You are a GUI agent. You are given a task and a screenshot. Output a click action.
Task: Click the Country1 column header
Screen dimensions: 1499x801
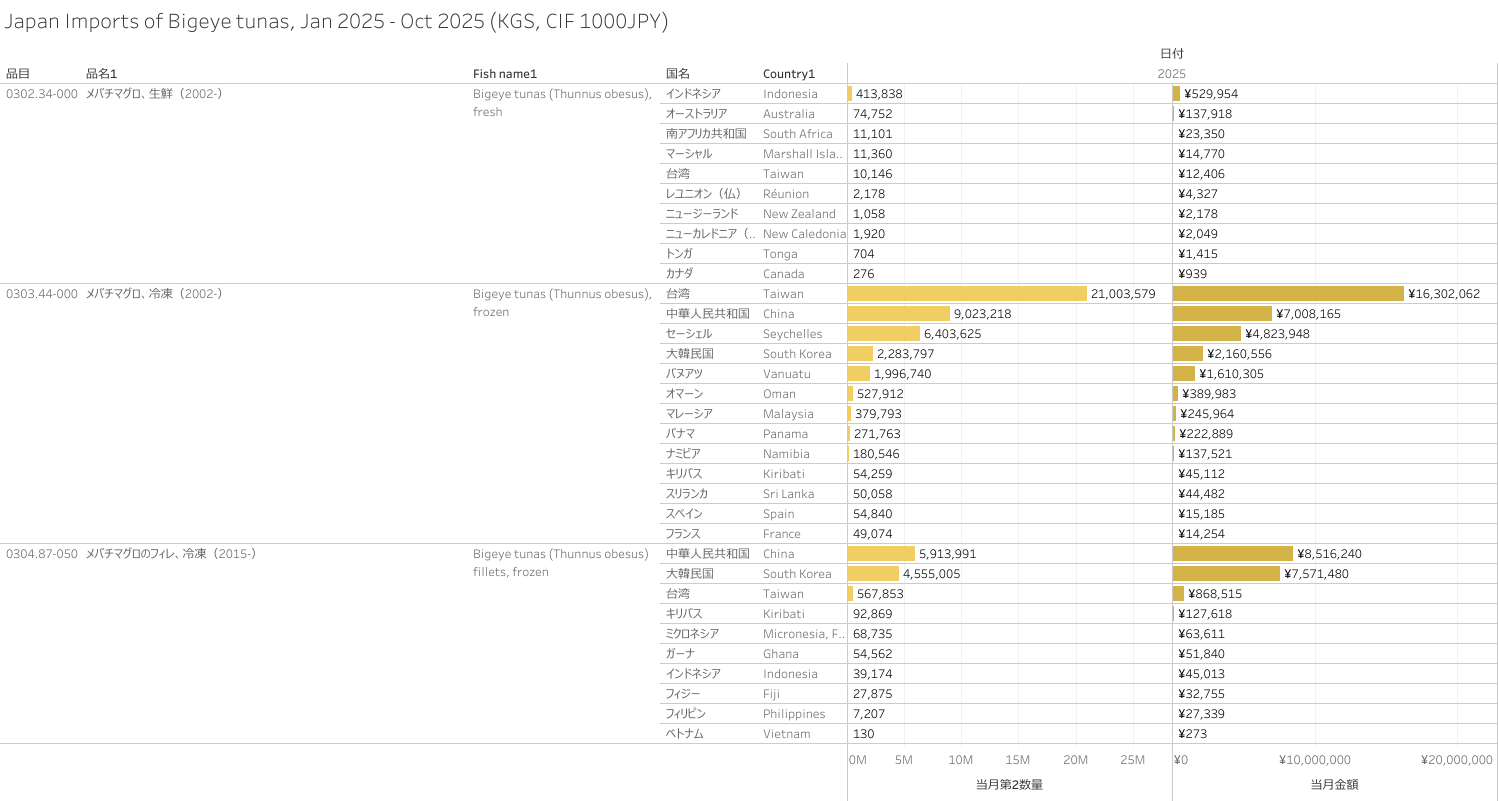[789, 74]
